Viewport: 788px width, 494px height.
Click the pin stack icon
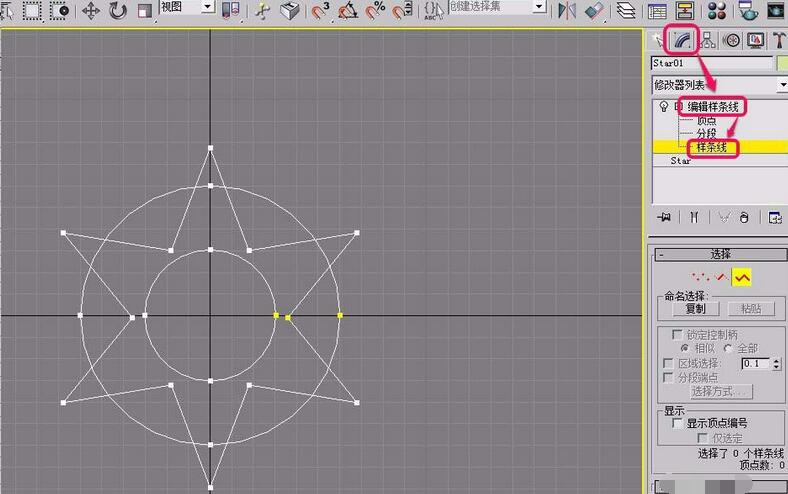pyautogui.click(x=662, y=217)
